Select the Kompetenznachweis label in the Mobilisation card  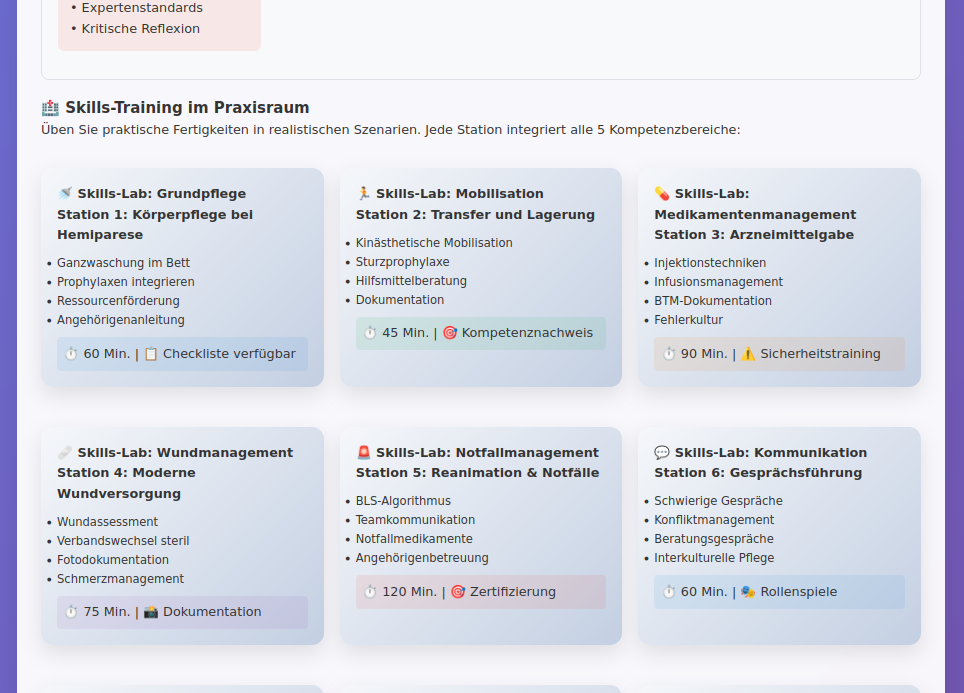tap(527, 333)
